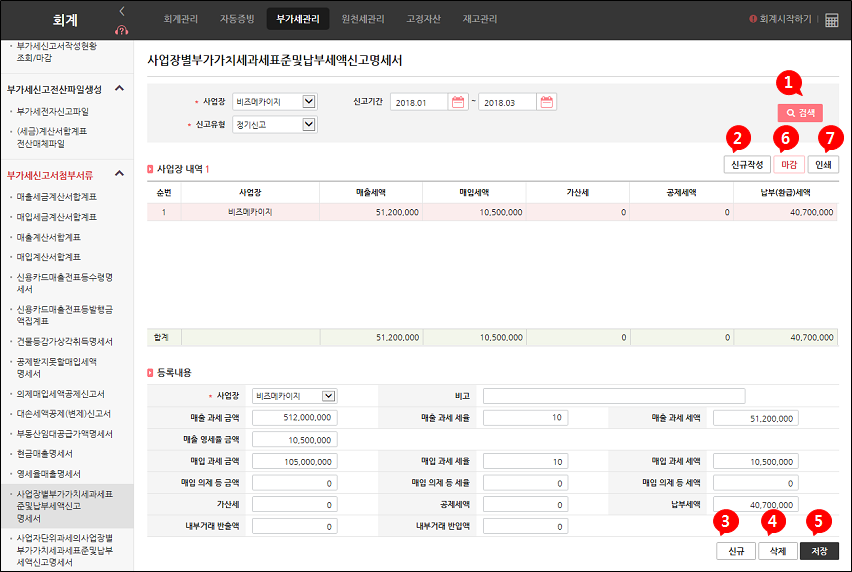
Task: Click the 비고 remarks input field
Action: coord(614,396)
